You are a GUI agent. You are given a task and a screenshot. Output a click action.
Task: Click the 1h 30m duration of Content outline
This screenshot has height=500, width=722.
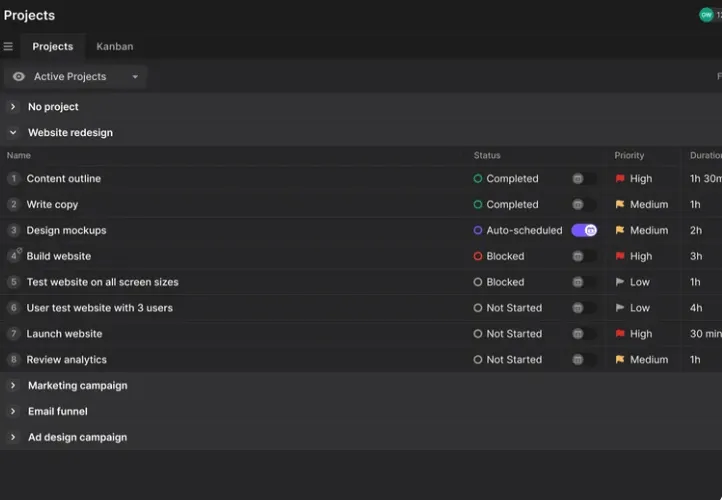click(x=705, y=179)
